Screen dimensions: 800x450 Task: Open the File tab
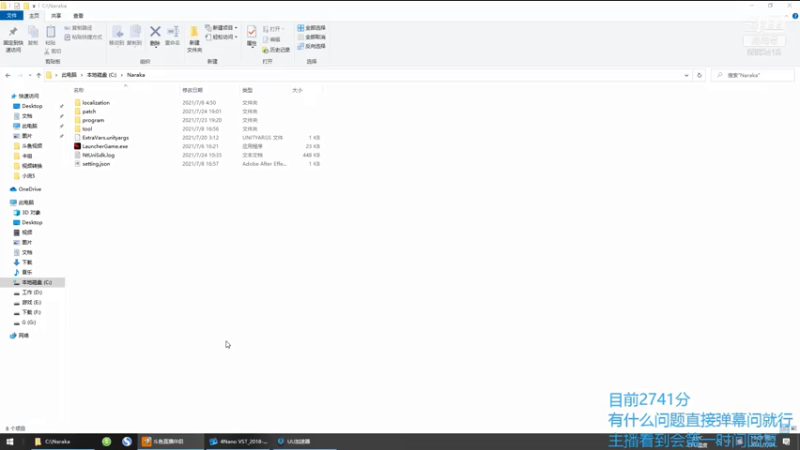[x=11, y=16]
